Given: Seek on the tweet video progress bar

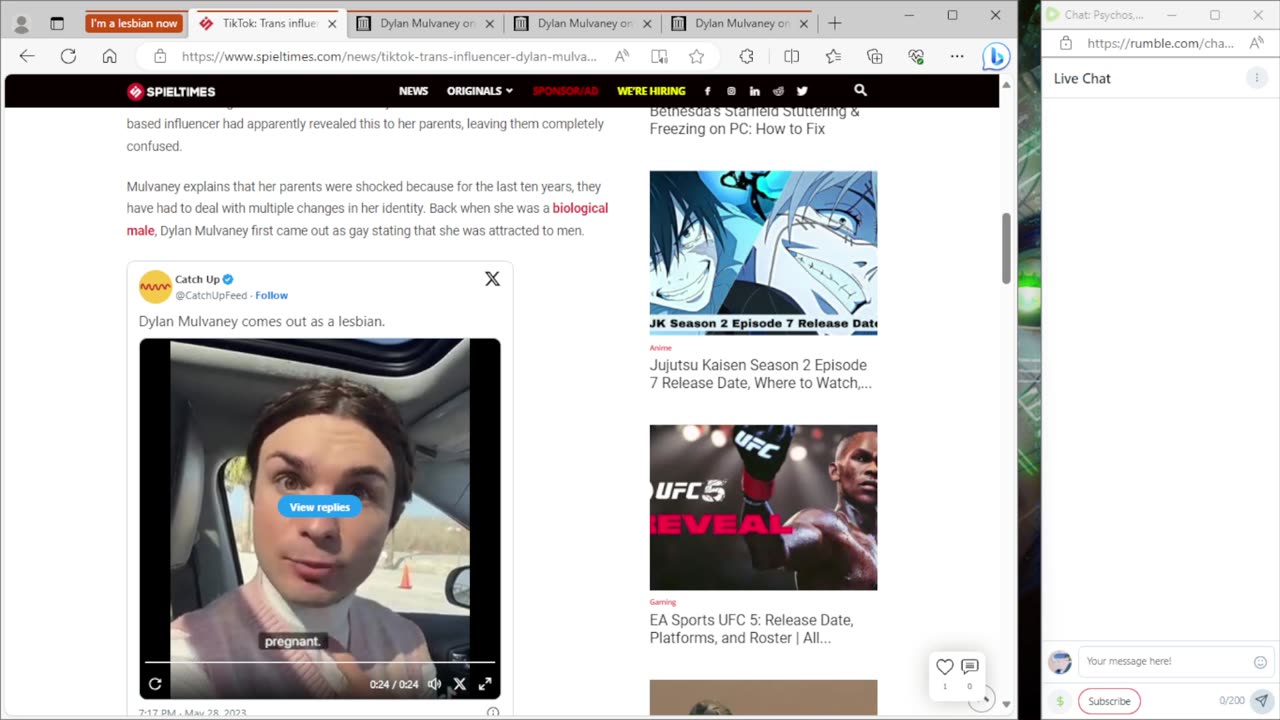Looking at the screenshot, I should click(320, 662).
